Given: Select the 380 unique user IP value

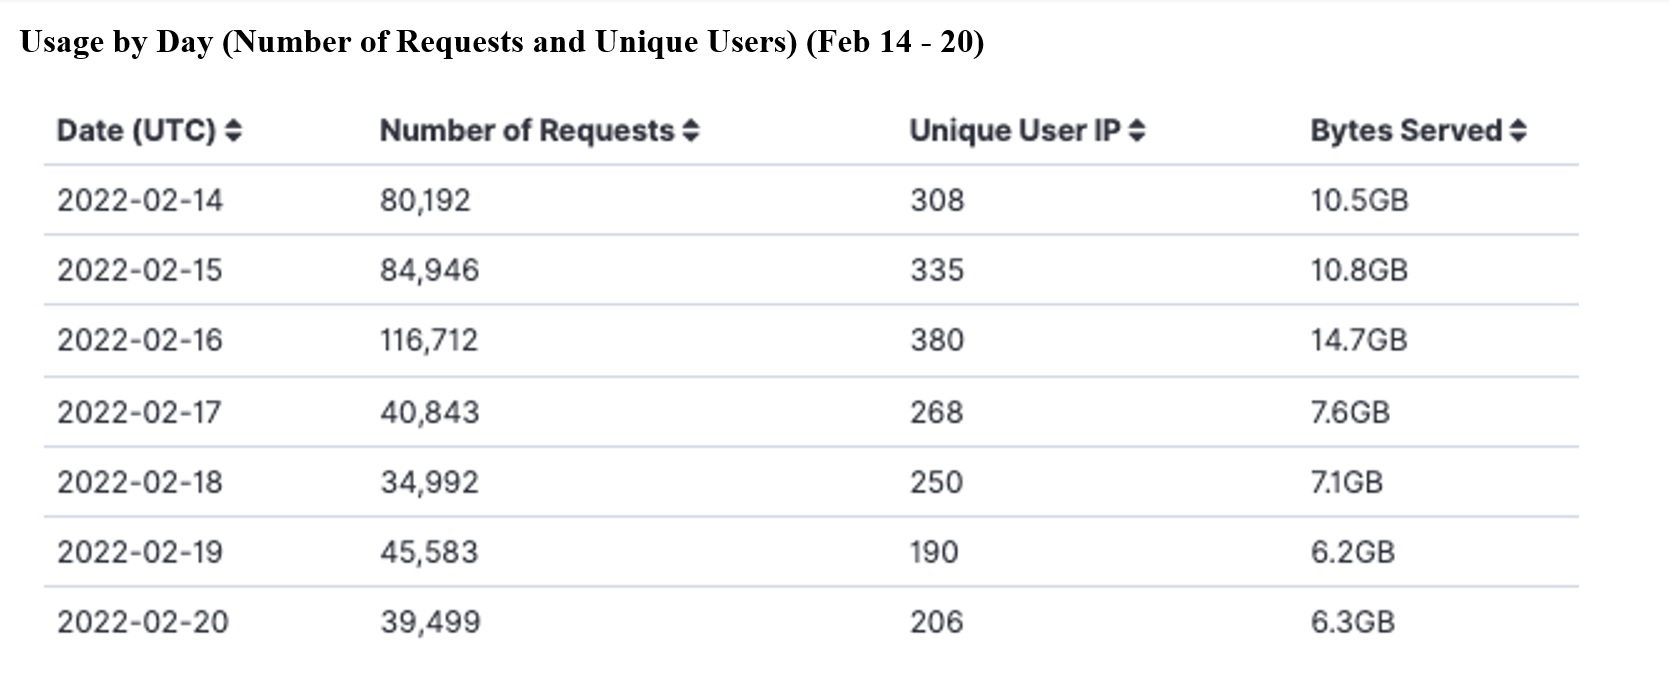Looking at the screenshot, I should (937, 340).
